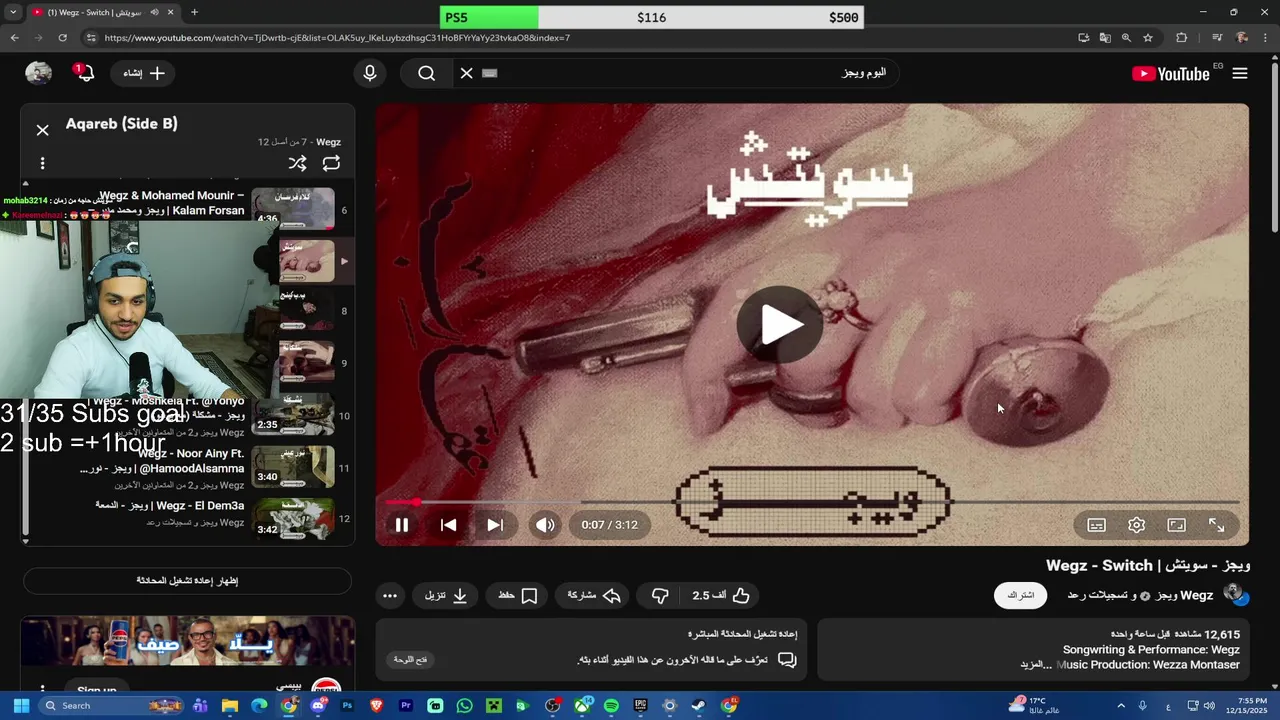Toggle playlist shuffle
The image size is (1280, 720).
click(x=297, y=163)
